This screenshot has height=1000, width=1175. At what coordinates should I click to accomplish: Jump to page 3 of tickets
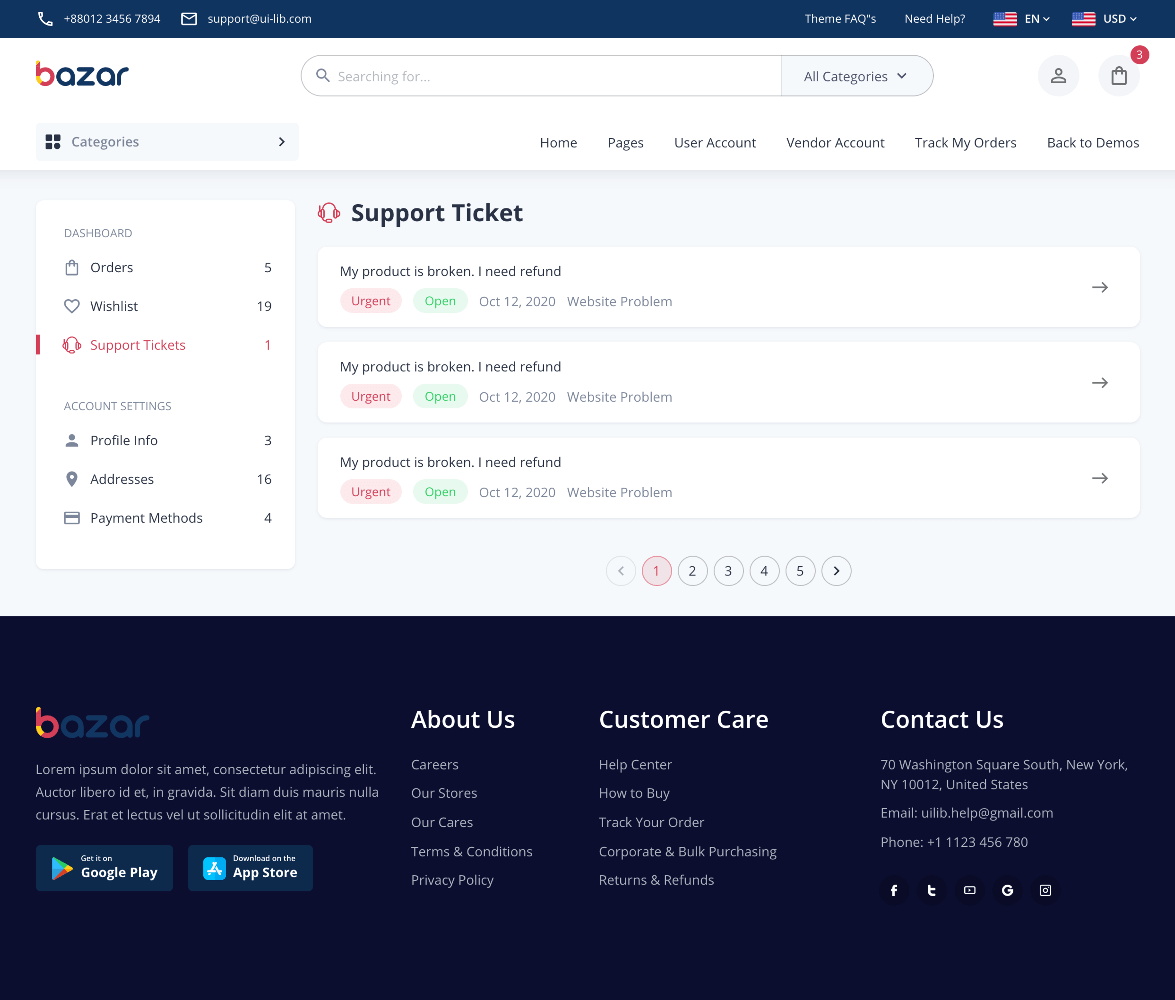point(728,571)
